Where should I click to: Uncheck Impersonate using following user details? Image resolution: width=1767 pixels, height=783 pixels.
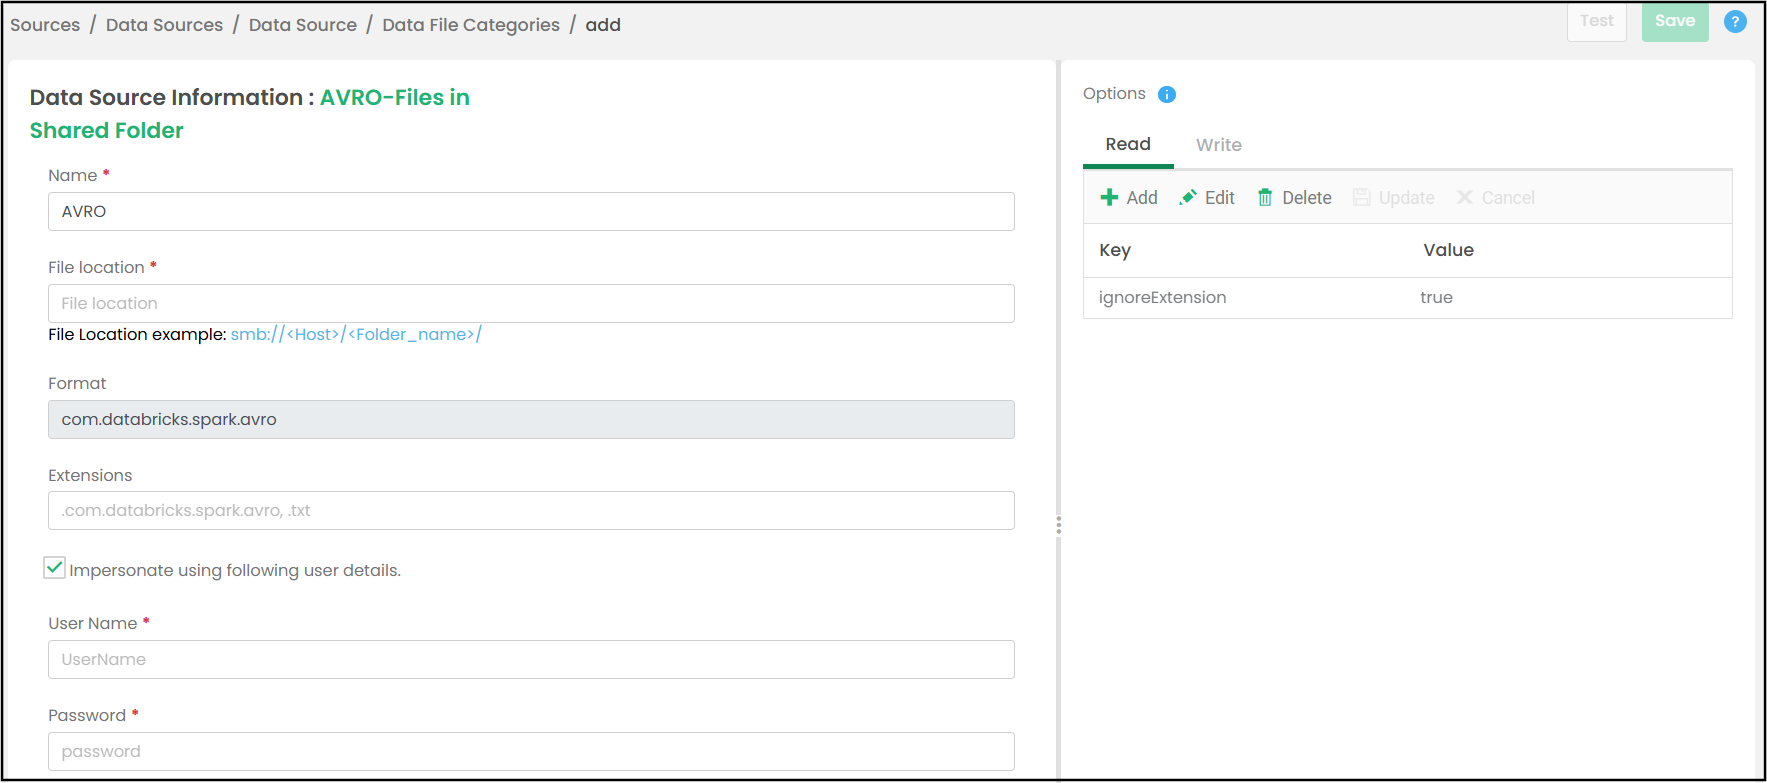[55, 568]
